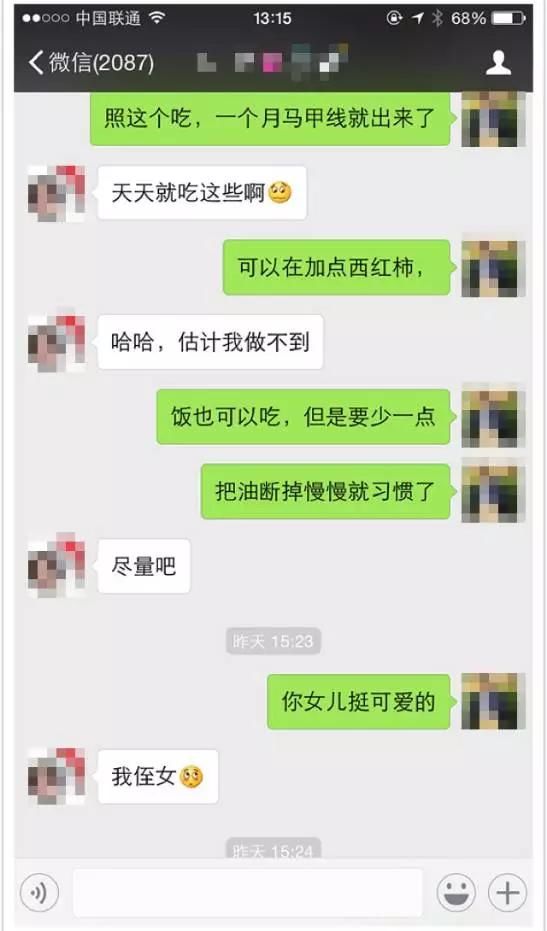This screenshot has height=931, width=547.
Task: Tap the voice message icon
Action: (39, 892)
